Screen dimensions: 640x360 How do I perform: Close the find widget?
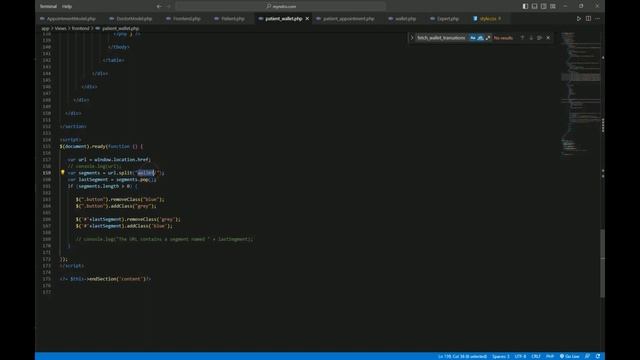pyautogui.click(x=548, y=38)
